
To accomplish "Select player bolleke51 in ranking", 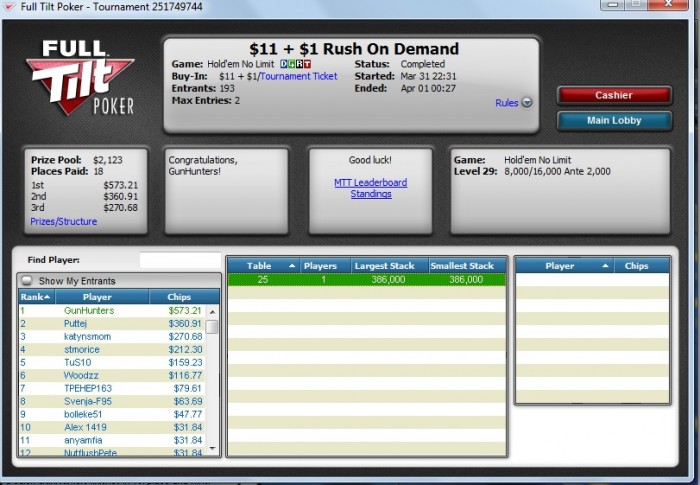I will [x=112, y=414].
